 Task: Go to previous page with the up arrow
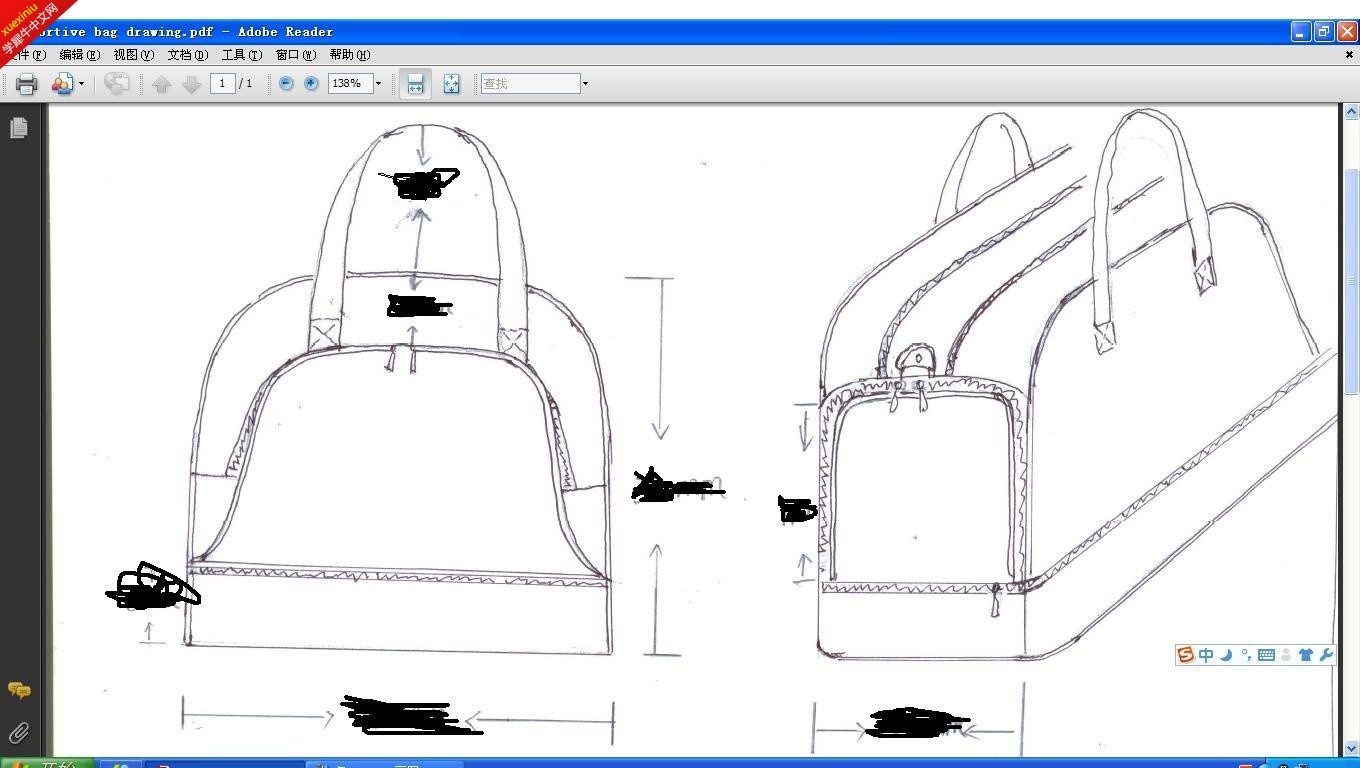[x=161, y=84]
